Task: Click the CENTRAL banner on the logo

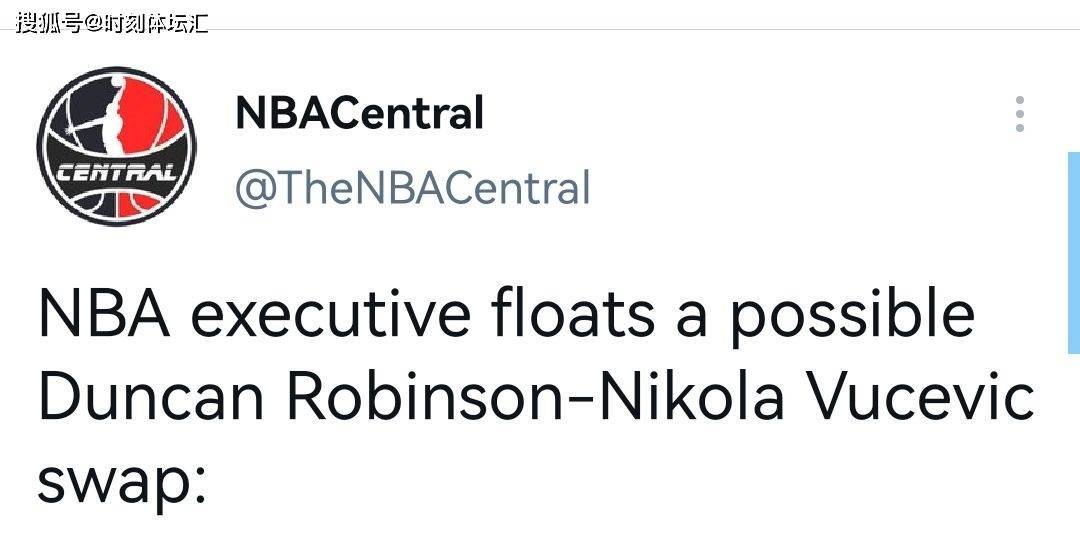Action: tap(116, 172)
